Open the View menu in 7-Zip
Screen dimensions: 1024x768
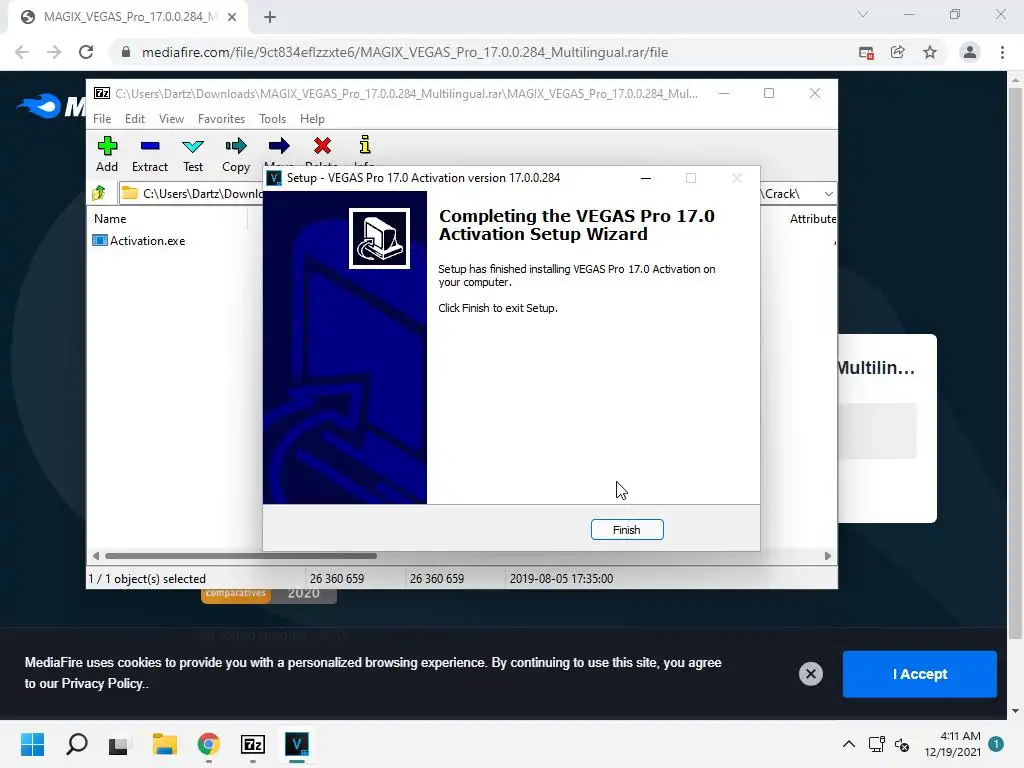pyautogui.click(x=171, y=119)
